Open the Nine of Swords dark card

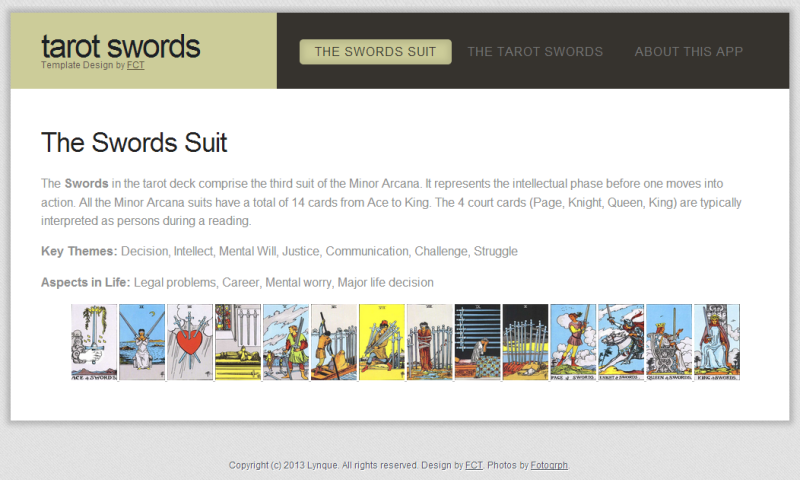478,342
